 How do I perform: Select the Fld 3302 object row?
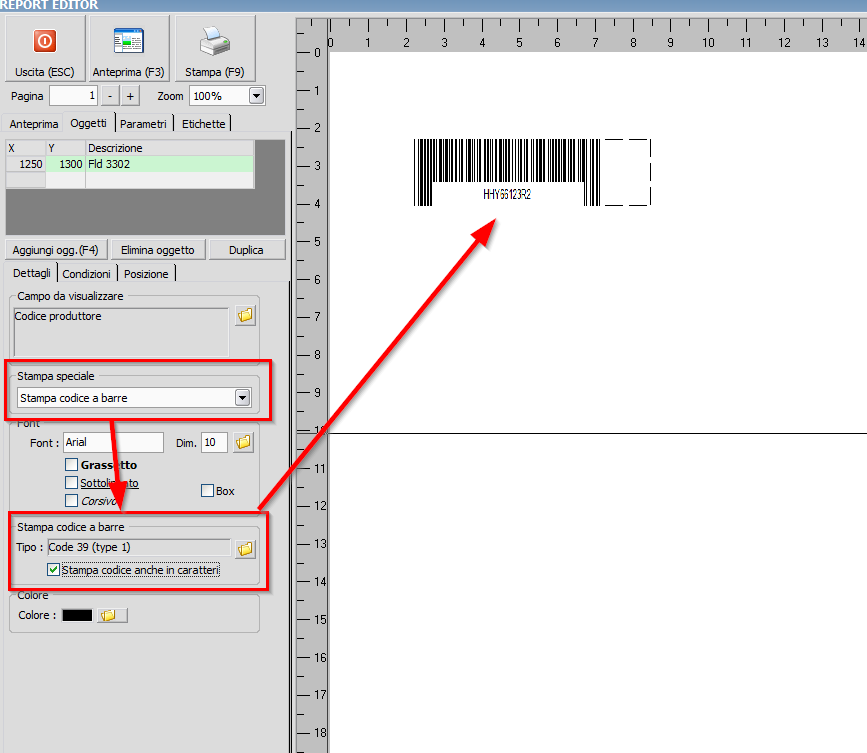130,164
